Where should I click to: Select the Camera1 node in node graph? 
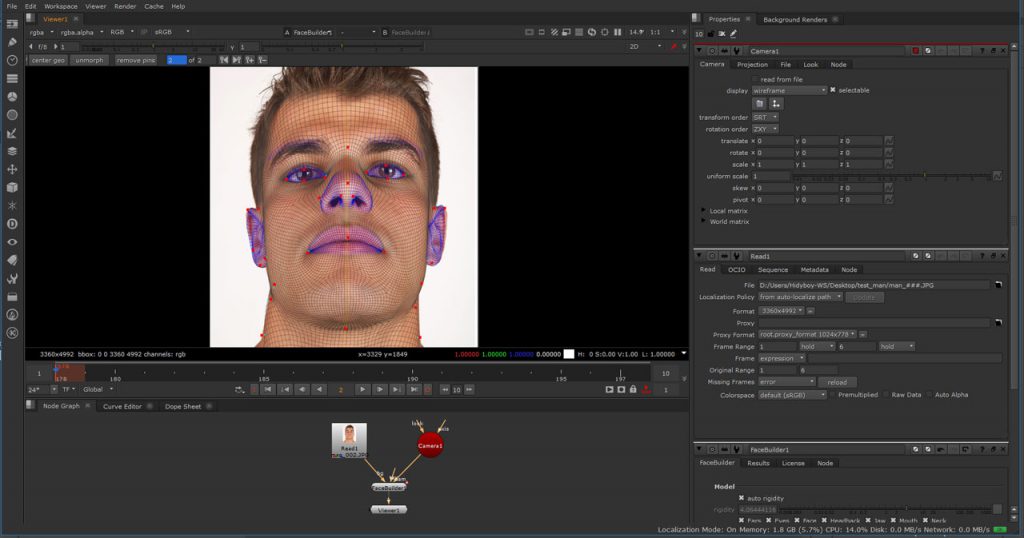pos(430,445)
